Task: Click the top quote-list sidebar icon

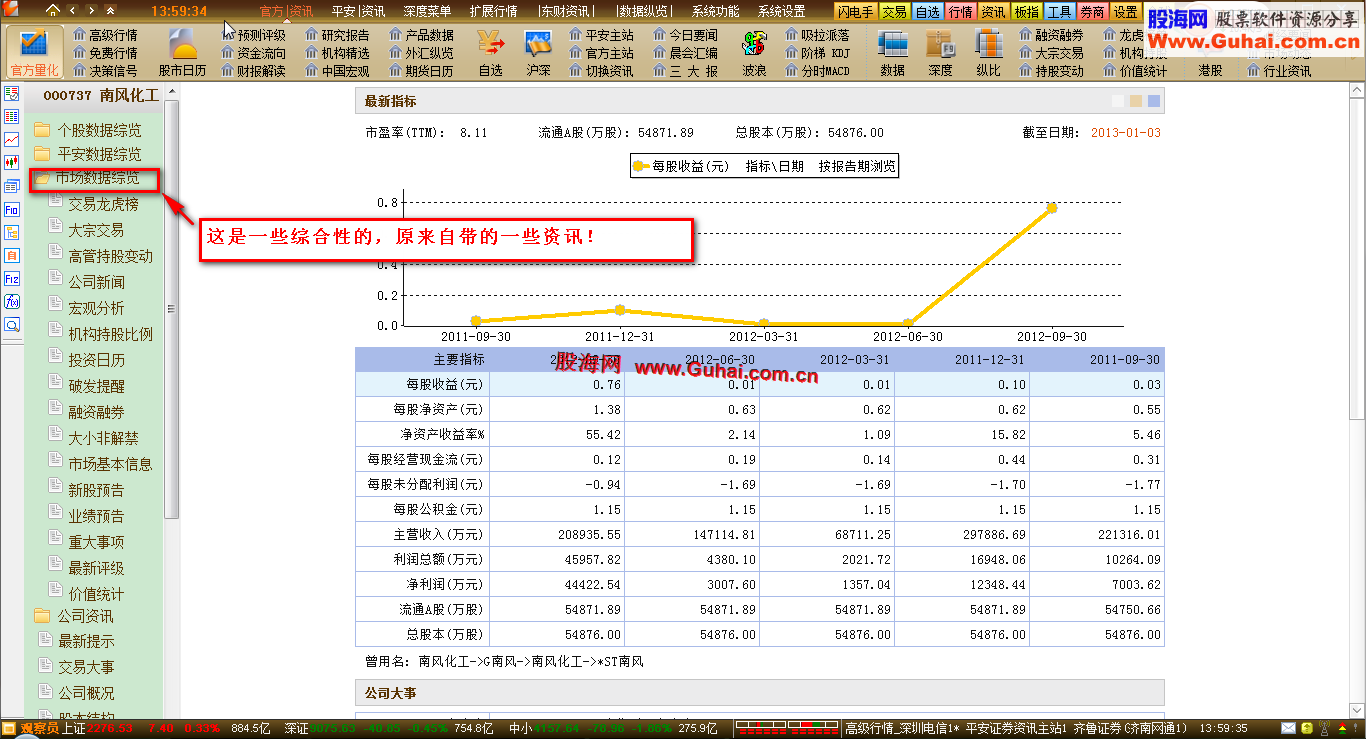Action: point(12,93)
